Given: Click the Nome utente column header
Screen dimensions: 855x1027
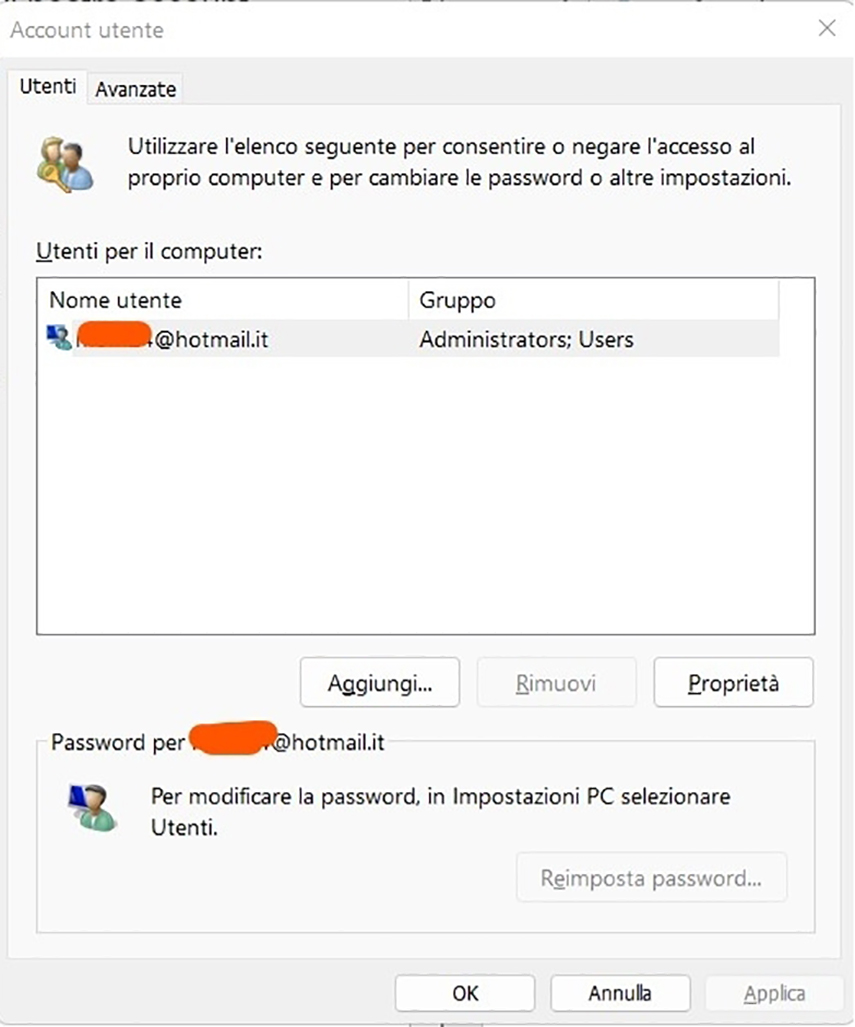Looking at the screenshot, I should pyautogui.click(x=113, y=300).
